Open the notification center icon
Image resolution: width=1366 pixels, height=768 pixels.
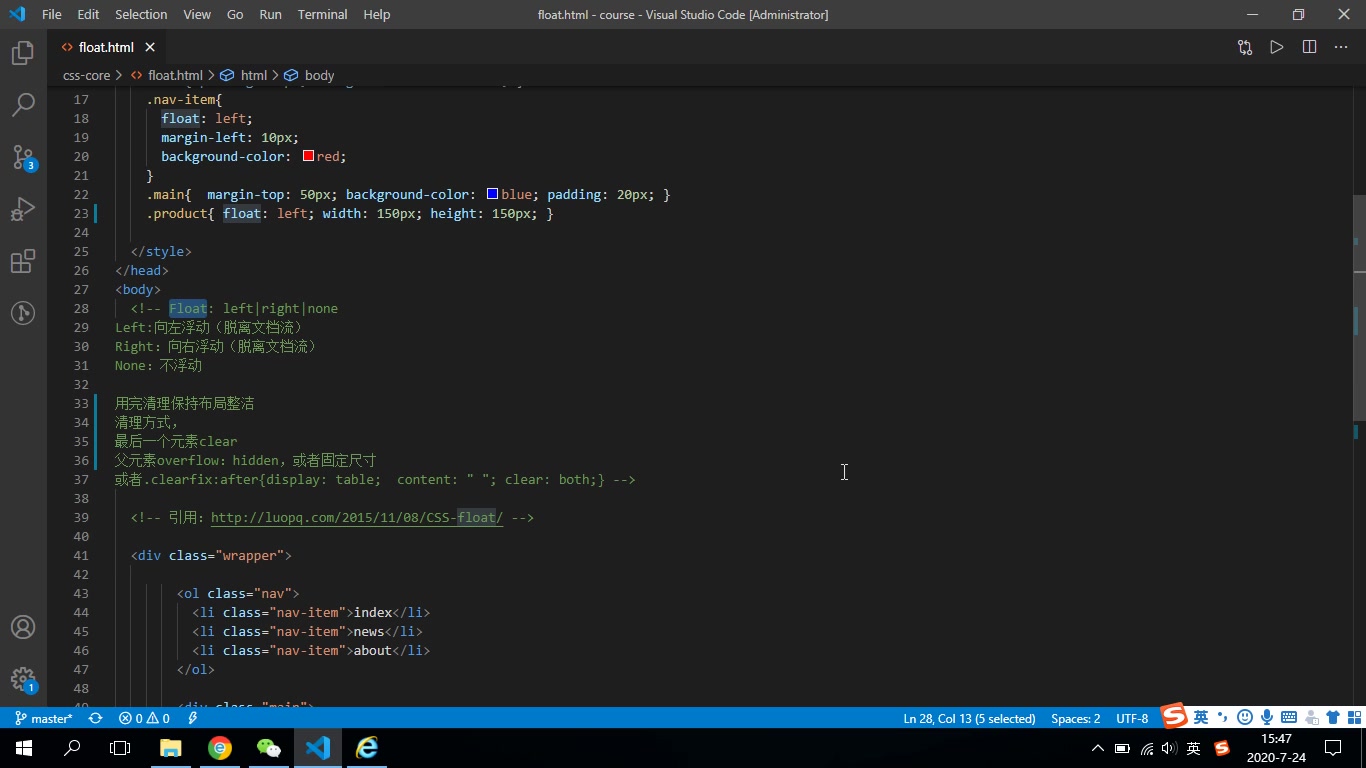click(x=1333, y=748)
